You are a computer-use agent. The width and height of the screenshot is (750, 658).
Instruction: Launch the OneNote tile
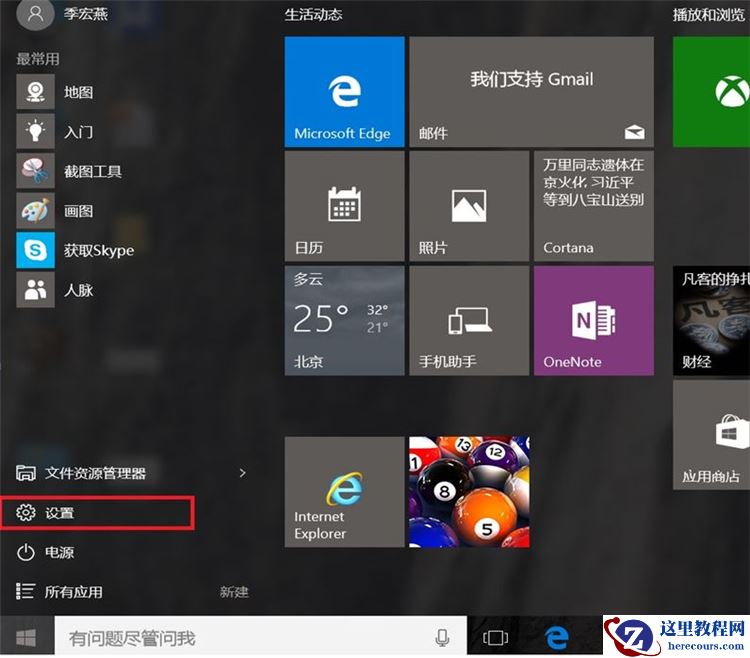[594, 320]
